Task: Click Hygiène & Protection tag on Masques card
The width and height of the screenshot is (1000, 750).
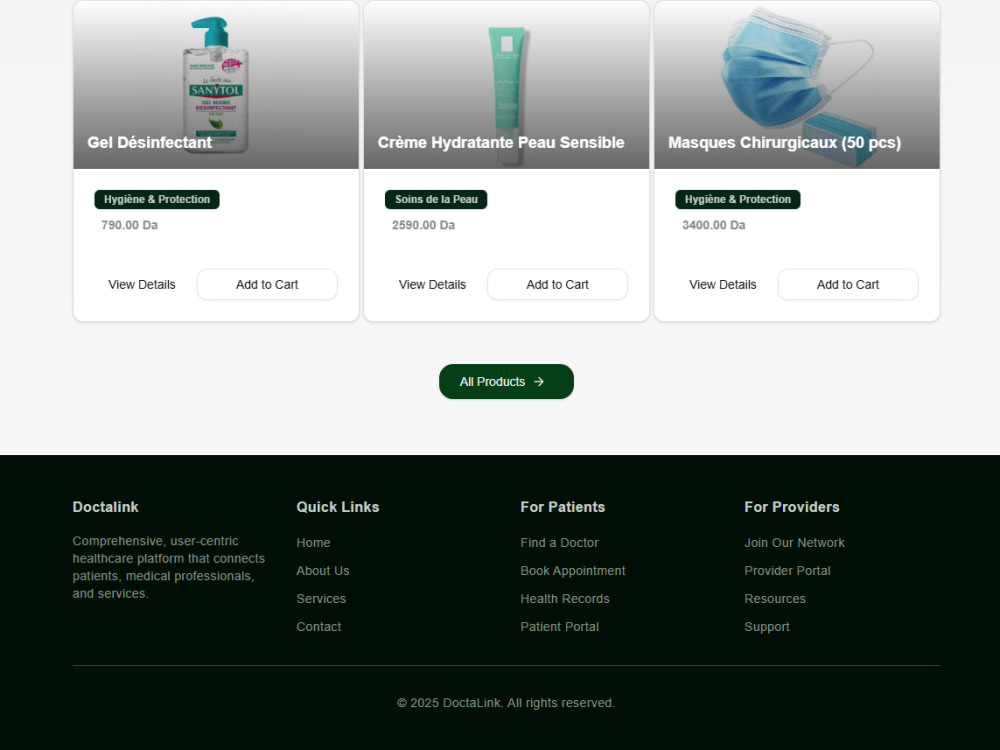Action: point(738,200)
